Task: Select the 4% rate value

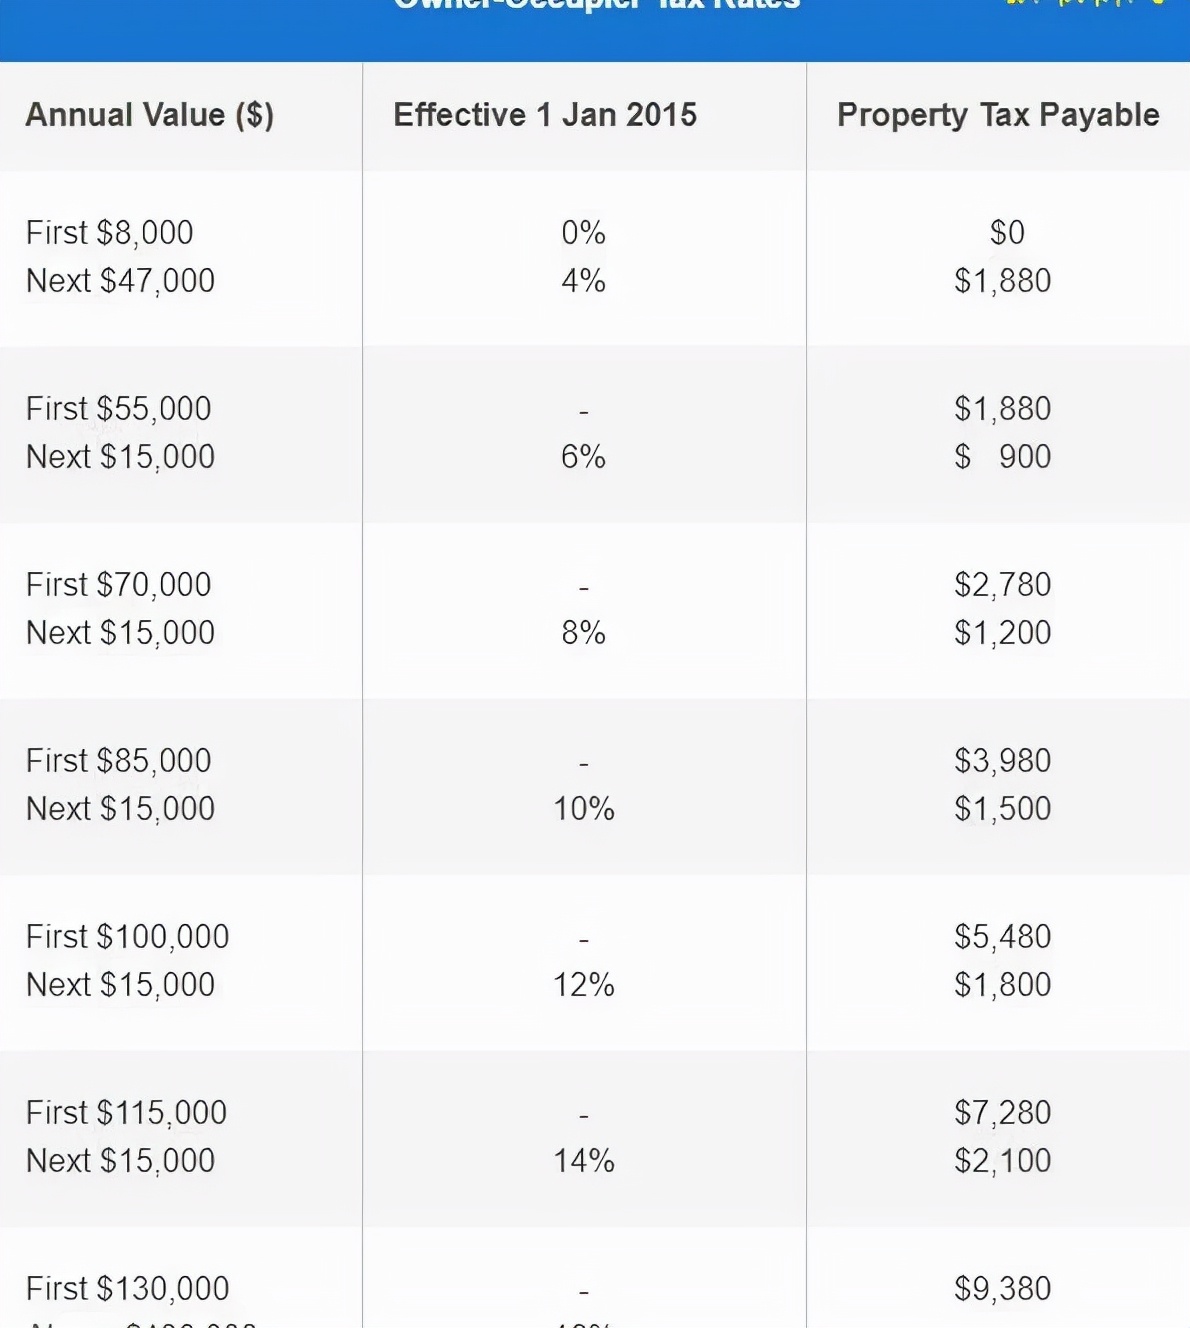Action: click(584, 281)
